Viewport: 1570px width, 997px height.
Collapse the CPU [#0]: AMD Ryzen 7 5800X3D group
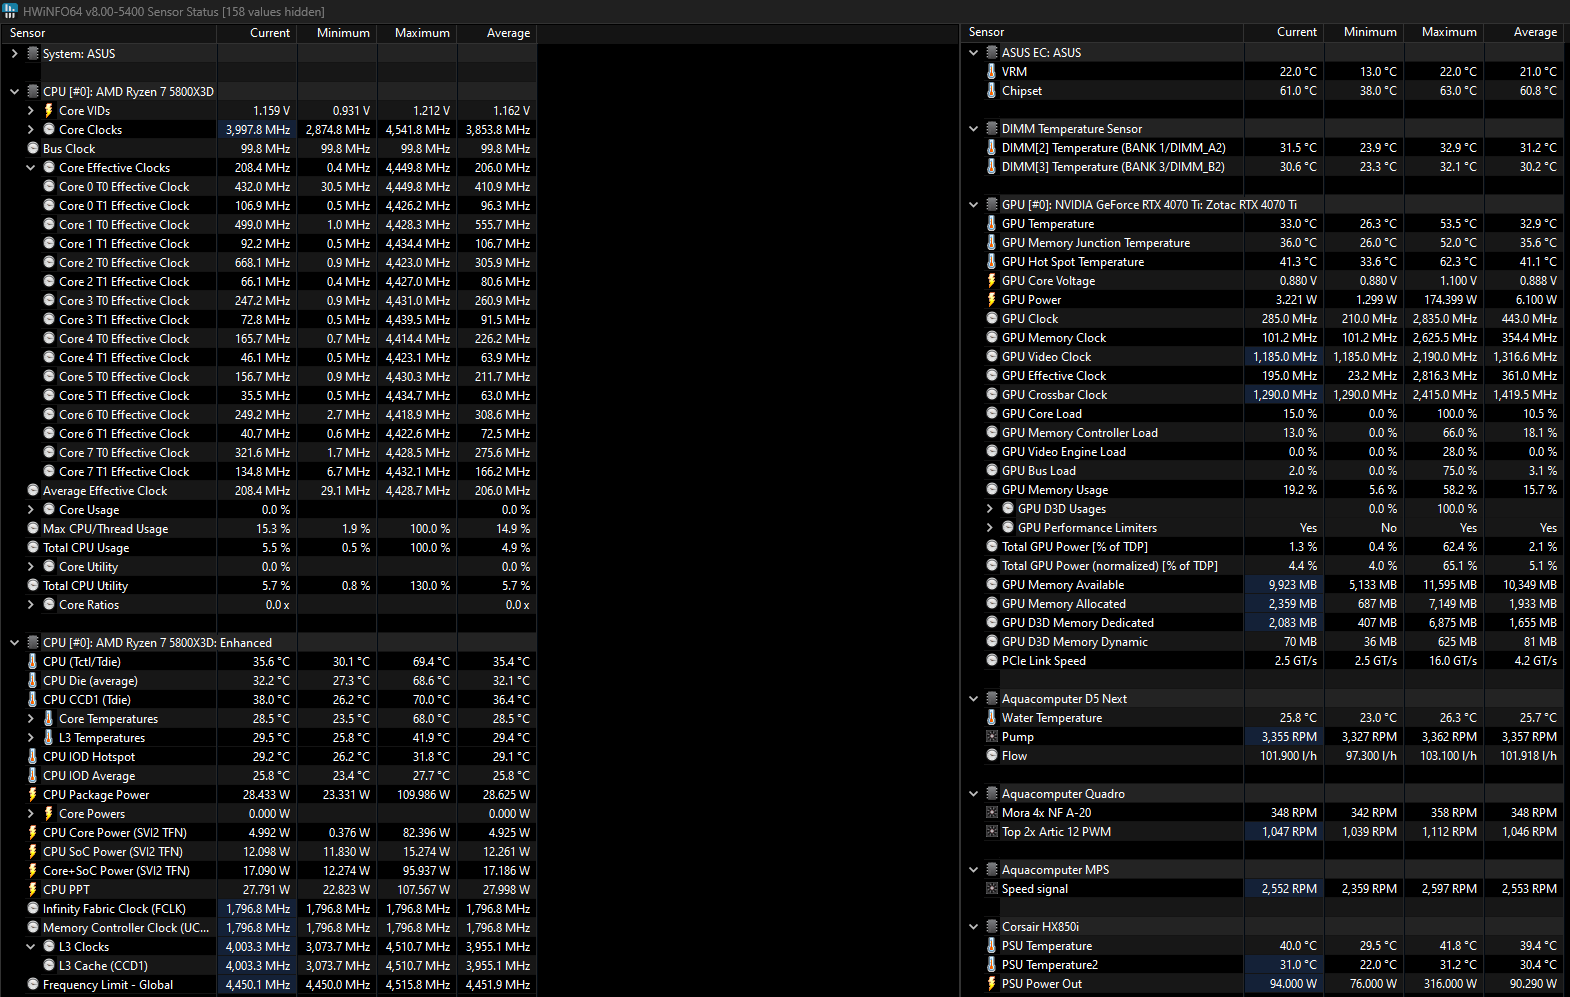point(14,91)
